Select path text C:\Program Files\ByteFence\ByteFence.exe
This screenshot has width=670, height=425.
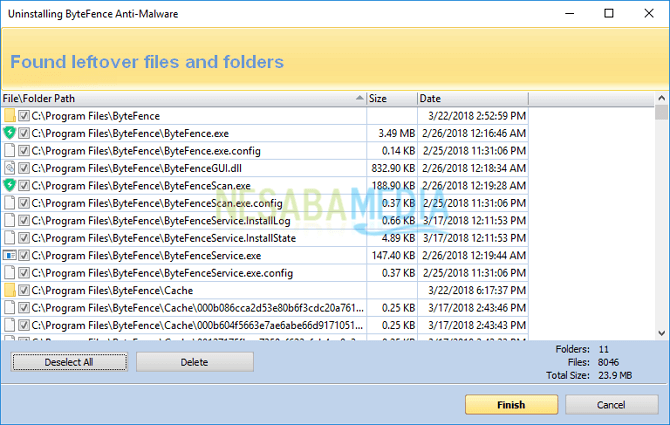(x=130, y=133)
